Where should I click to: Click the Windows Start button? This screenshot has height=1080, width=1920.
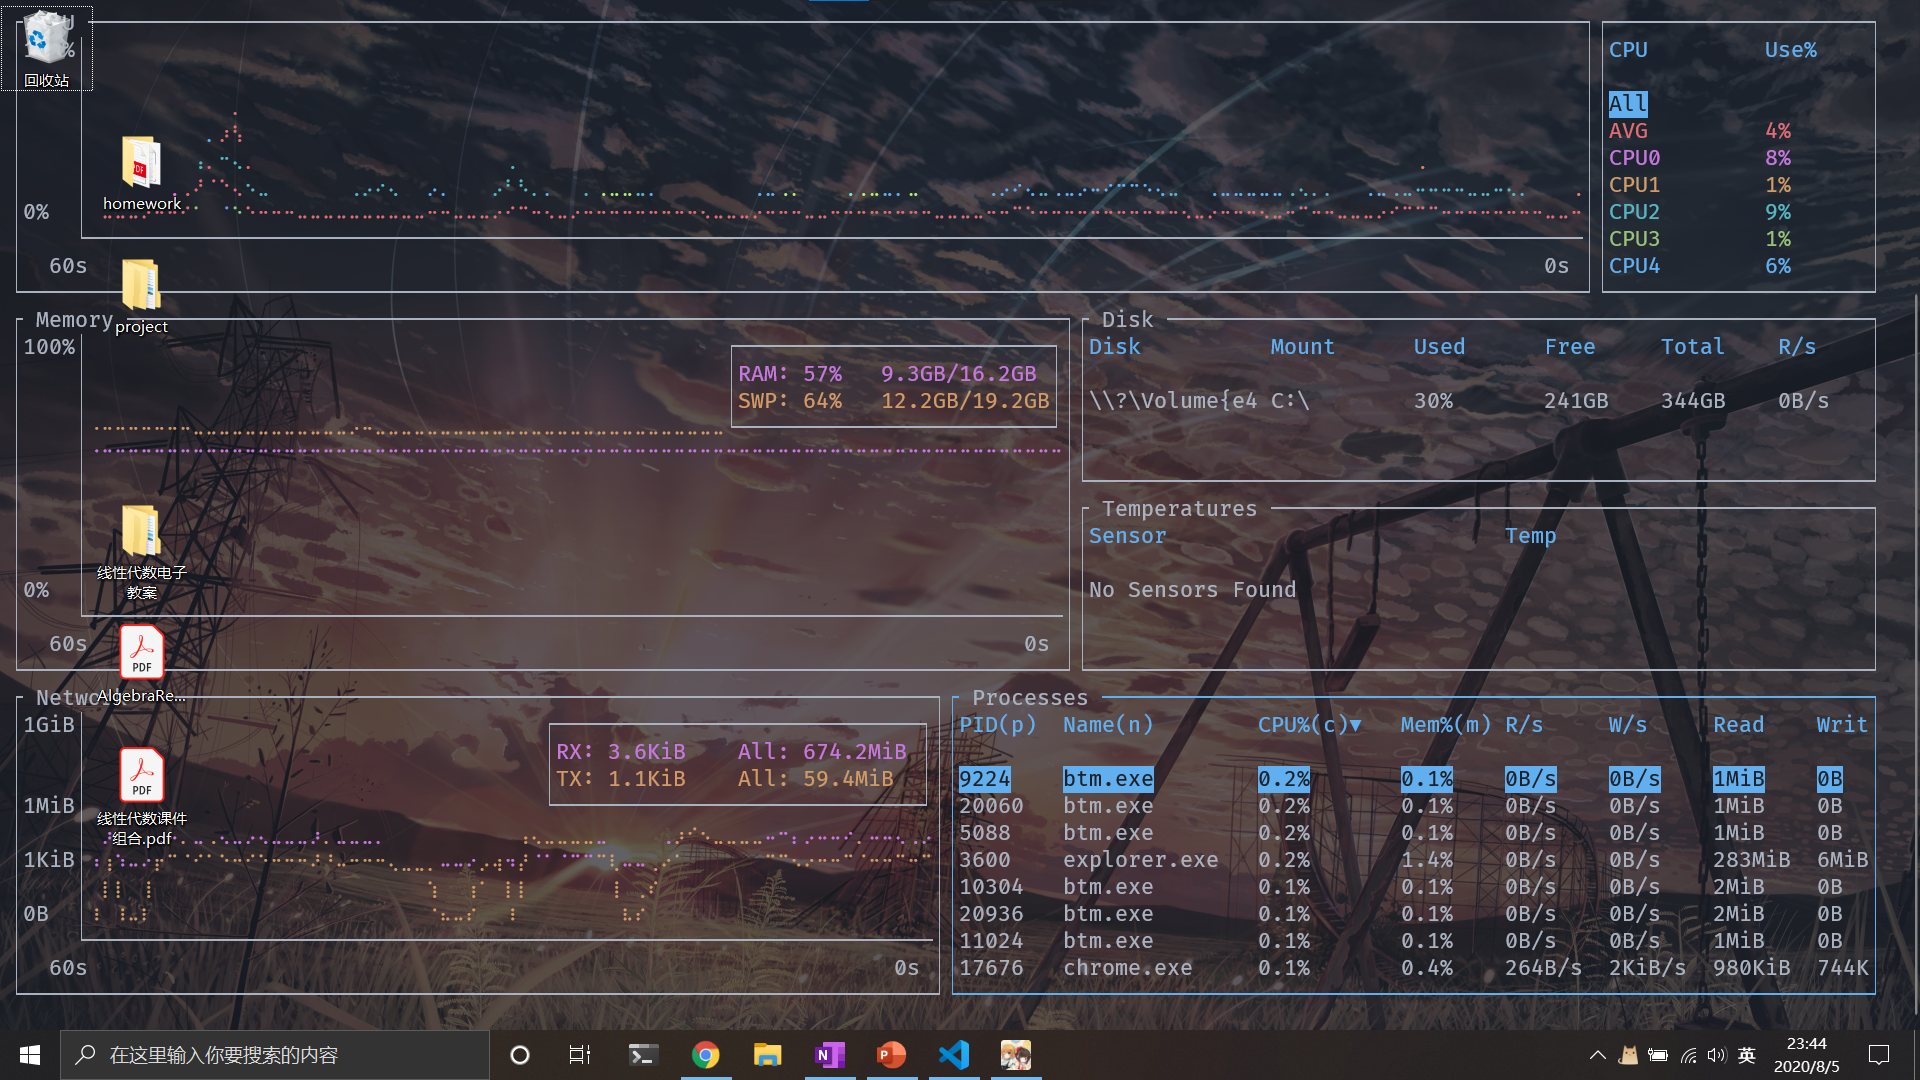[30, 1055]
